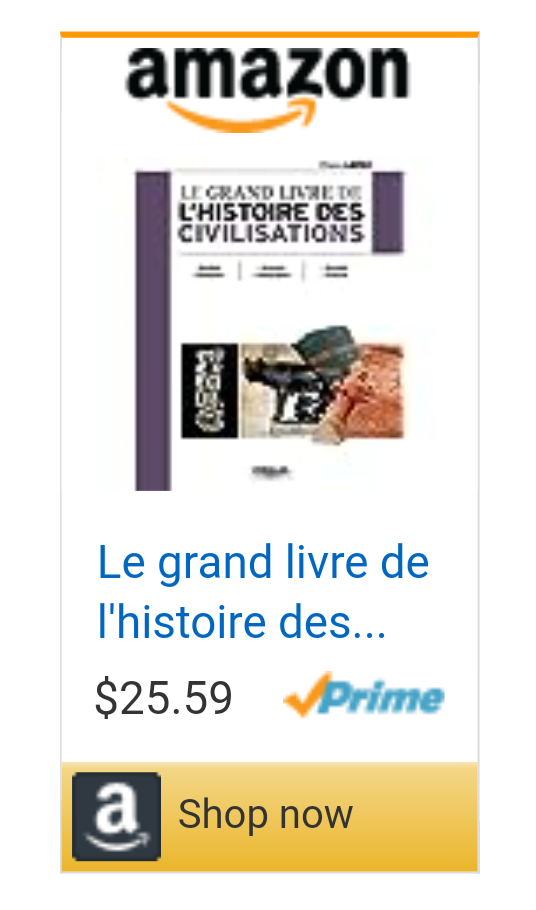Click the author name atop cover
536x910 pixels.
346,165
